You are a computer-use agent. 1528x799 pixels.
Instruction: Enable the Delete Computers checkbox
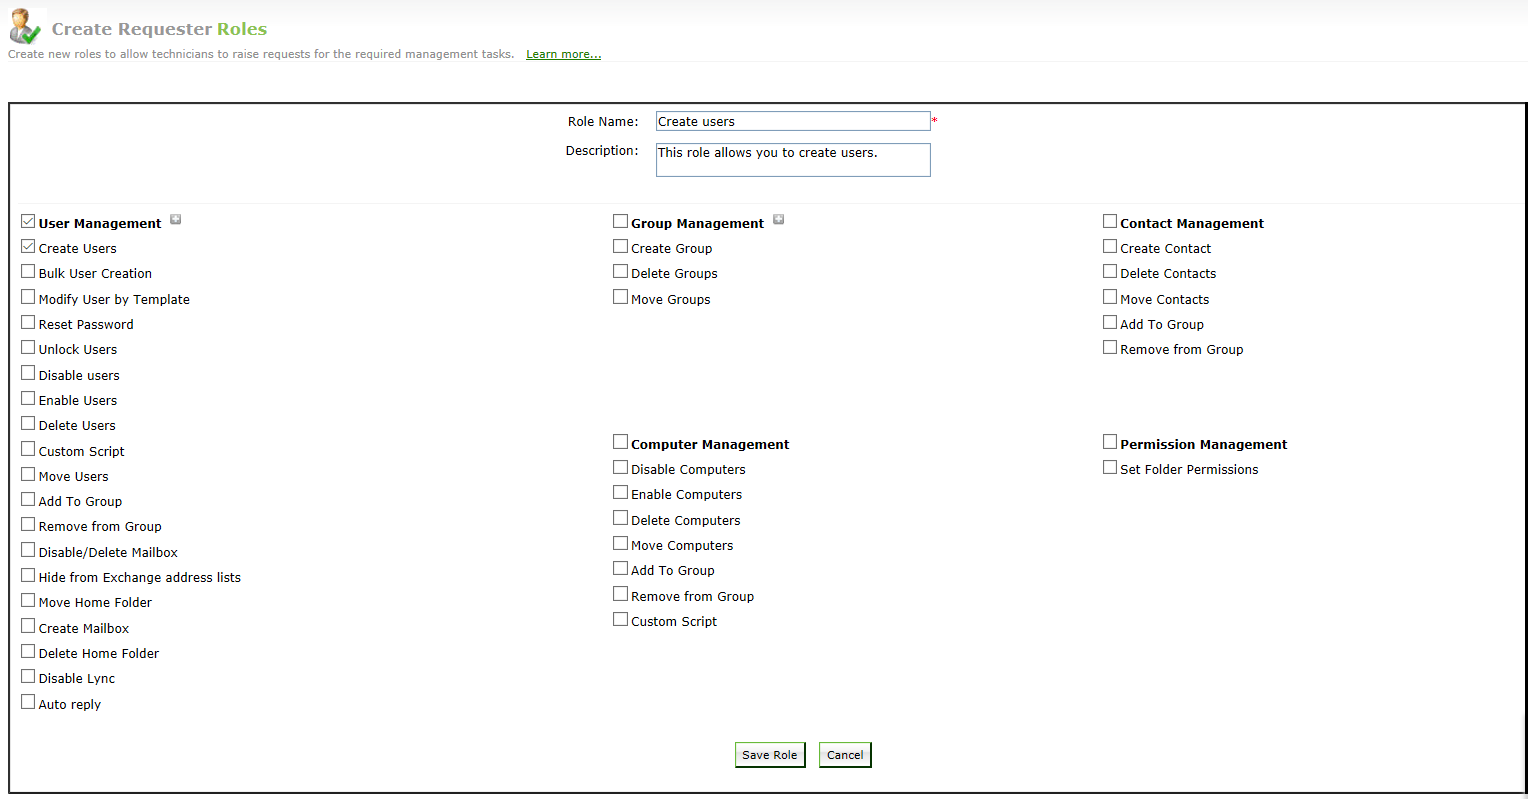tap(620, 518)
